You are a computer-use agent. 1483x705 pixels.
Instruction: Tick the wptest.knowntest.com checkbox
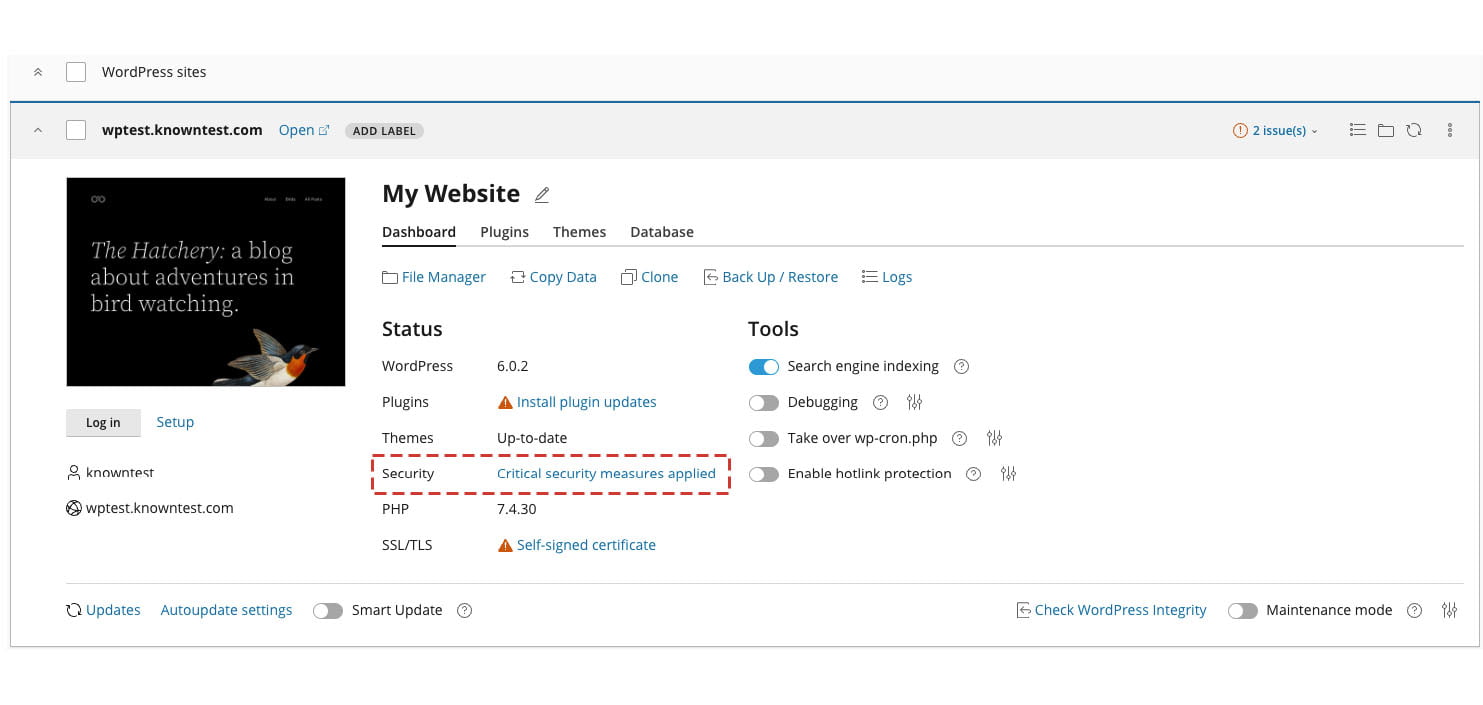76,130
